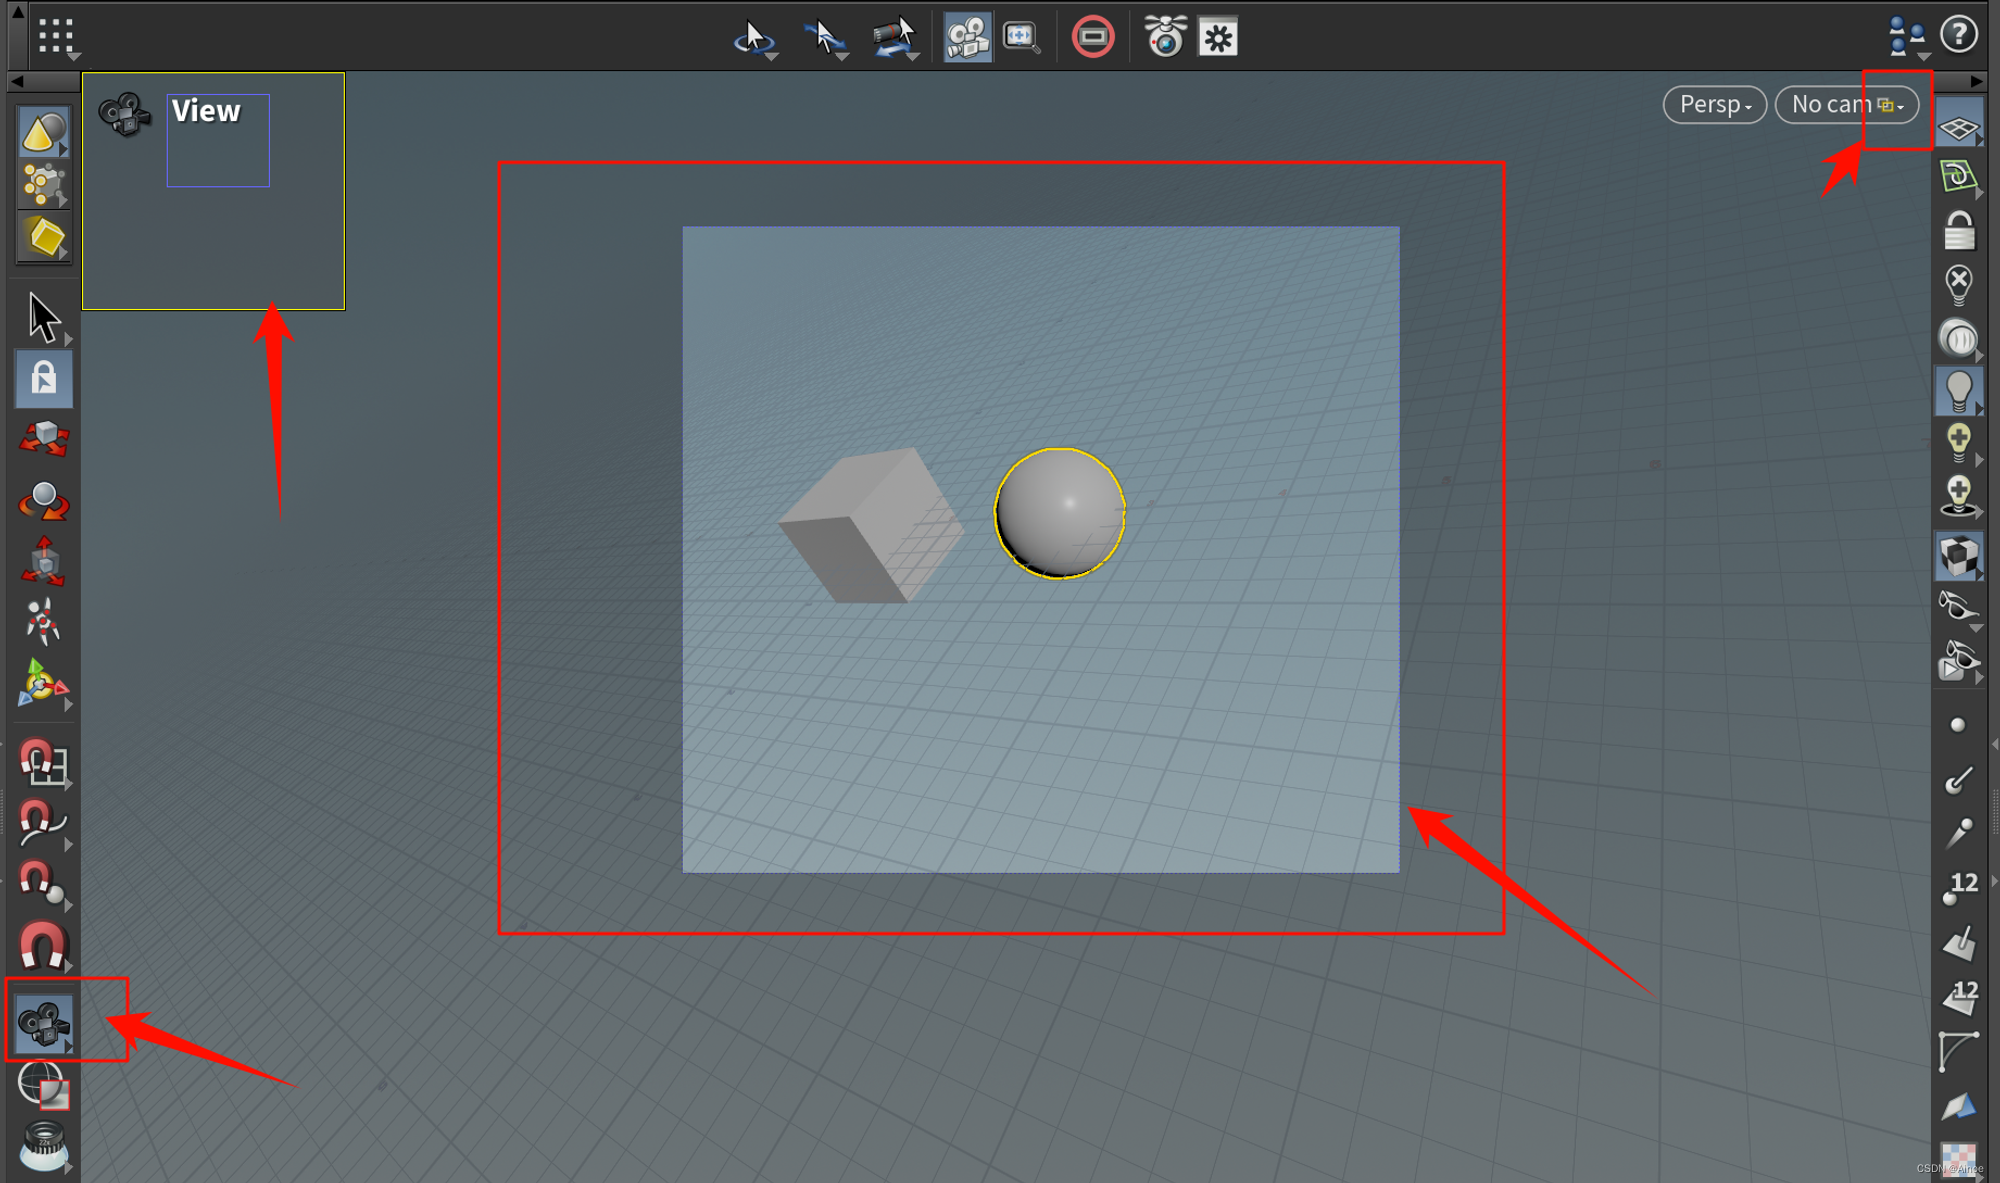The image size is (2000, 1183).
Task: Click the red circle record icon
Action: pos(1092,38)
